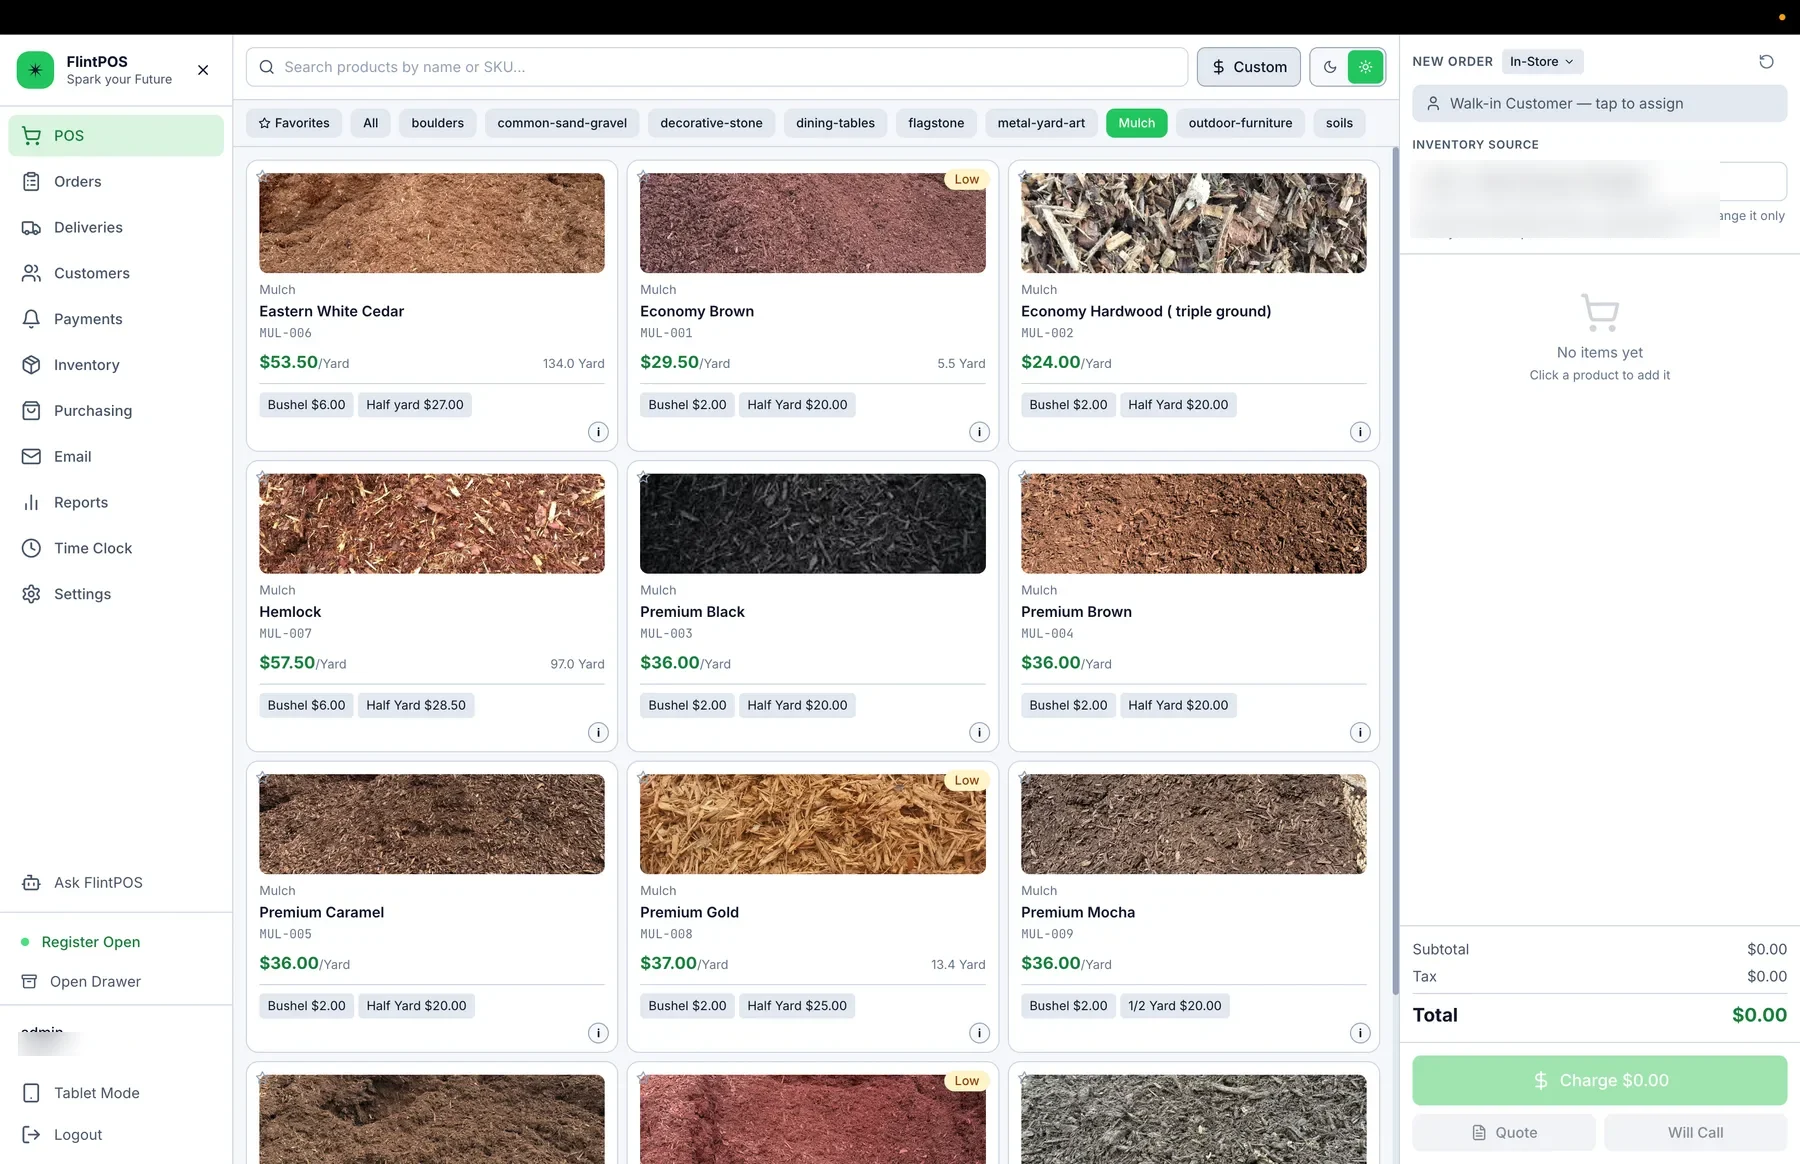Click the Charge $0.00 button
Image resolution: width=1800 pixels, height=1164 pixels.
click(1600, 1080)
